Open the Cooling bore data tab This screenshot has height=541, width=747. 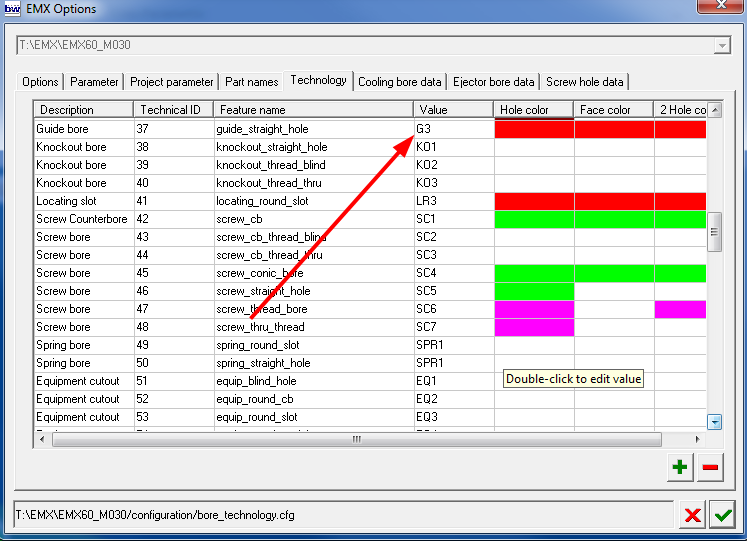pyautogui.click(x=399, y=82)
